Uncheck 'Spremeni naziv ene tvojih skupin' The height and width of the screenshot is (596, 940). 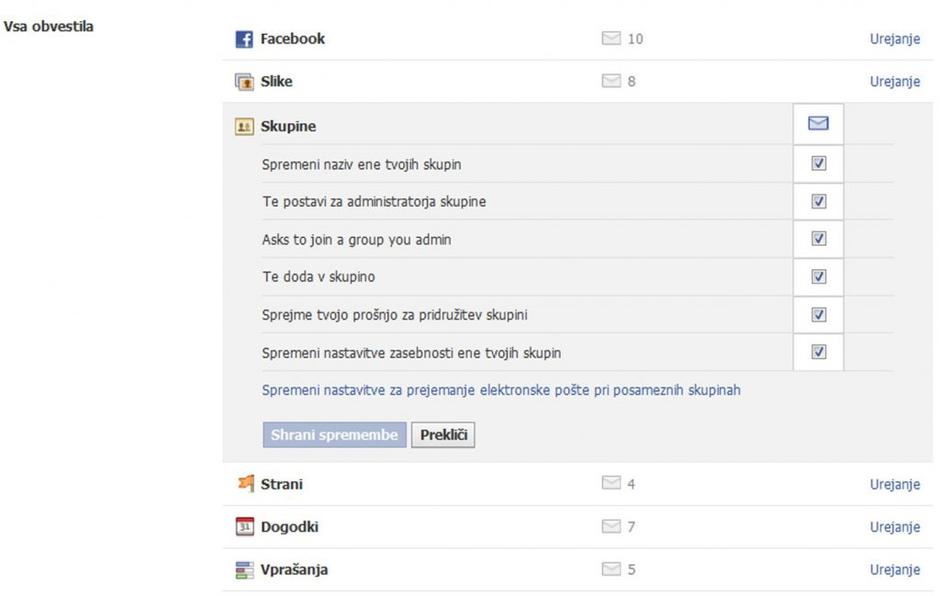817,163
